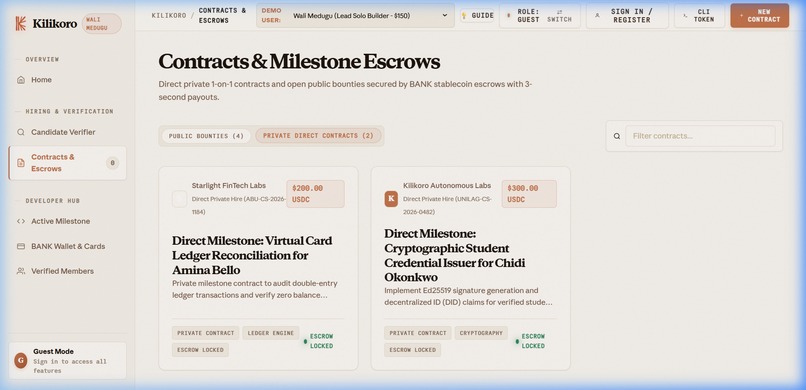Click the Ledger Engine tag
This screenshot has height=390, width=806.
[270, 333]
